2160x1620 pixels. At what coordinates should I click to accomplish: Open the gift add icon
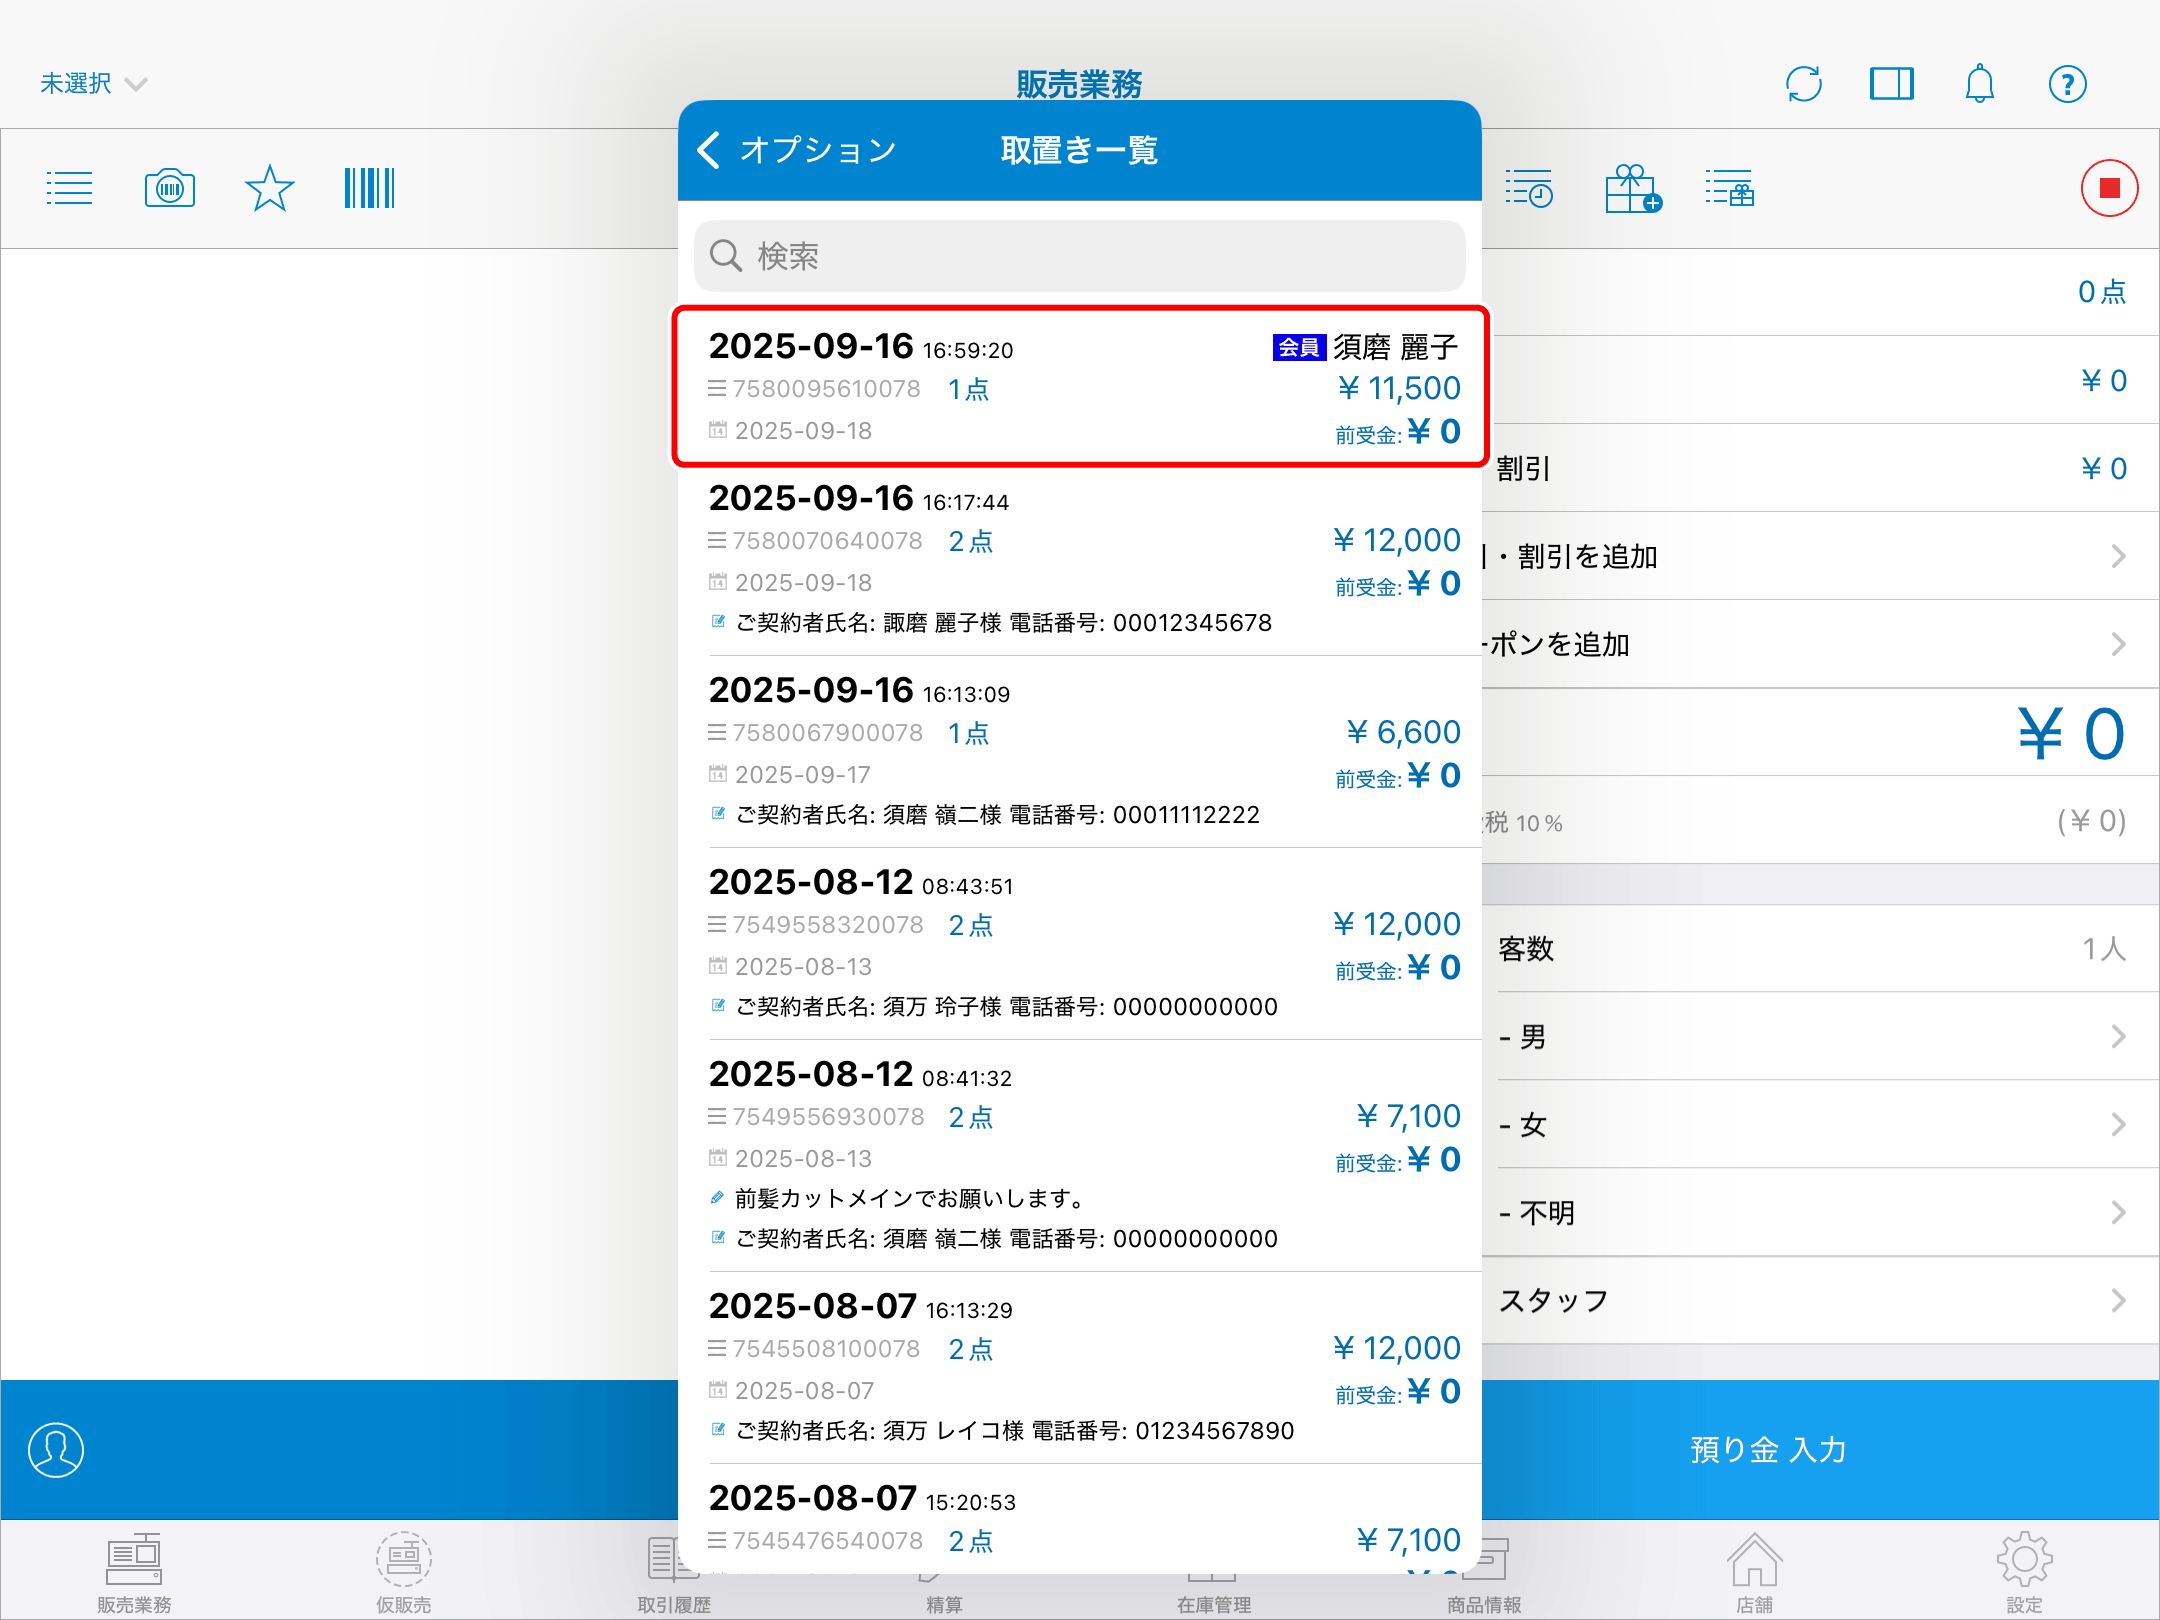click(x=1631, y=188)
